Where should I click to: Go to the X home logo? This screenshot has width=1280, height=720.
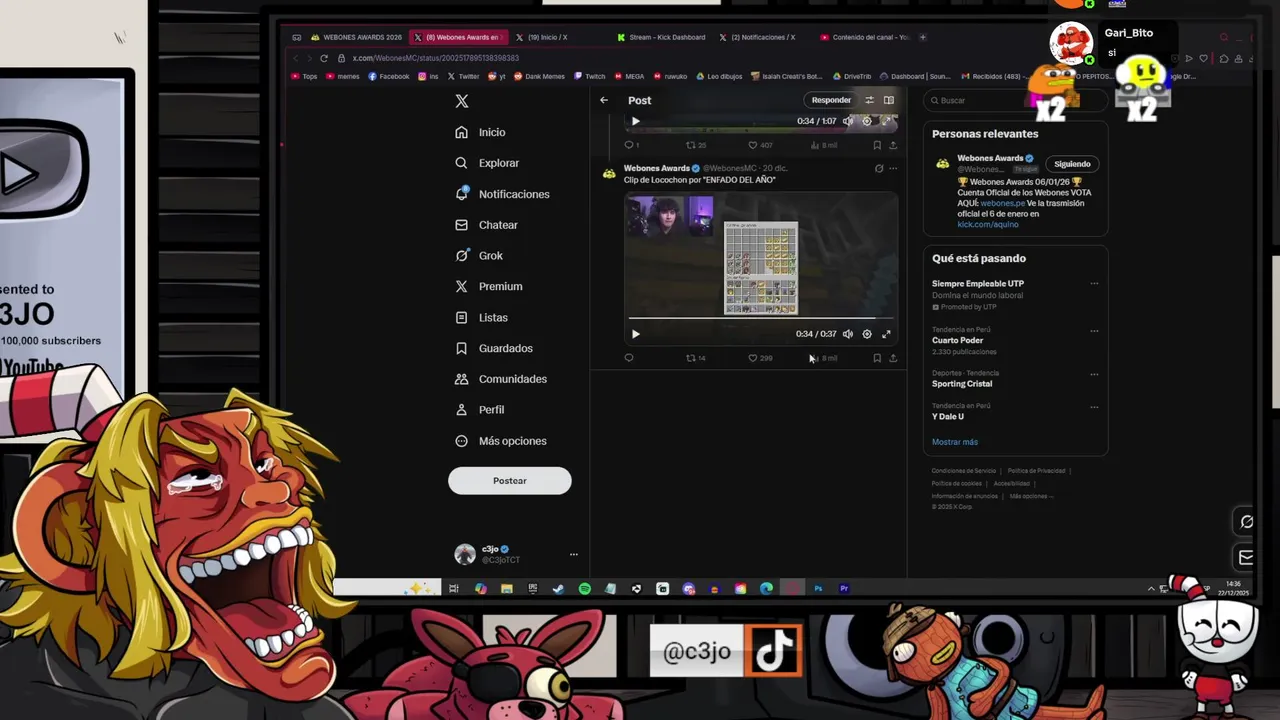coord(462,101)
